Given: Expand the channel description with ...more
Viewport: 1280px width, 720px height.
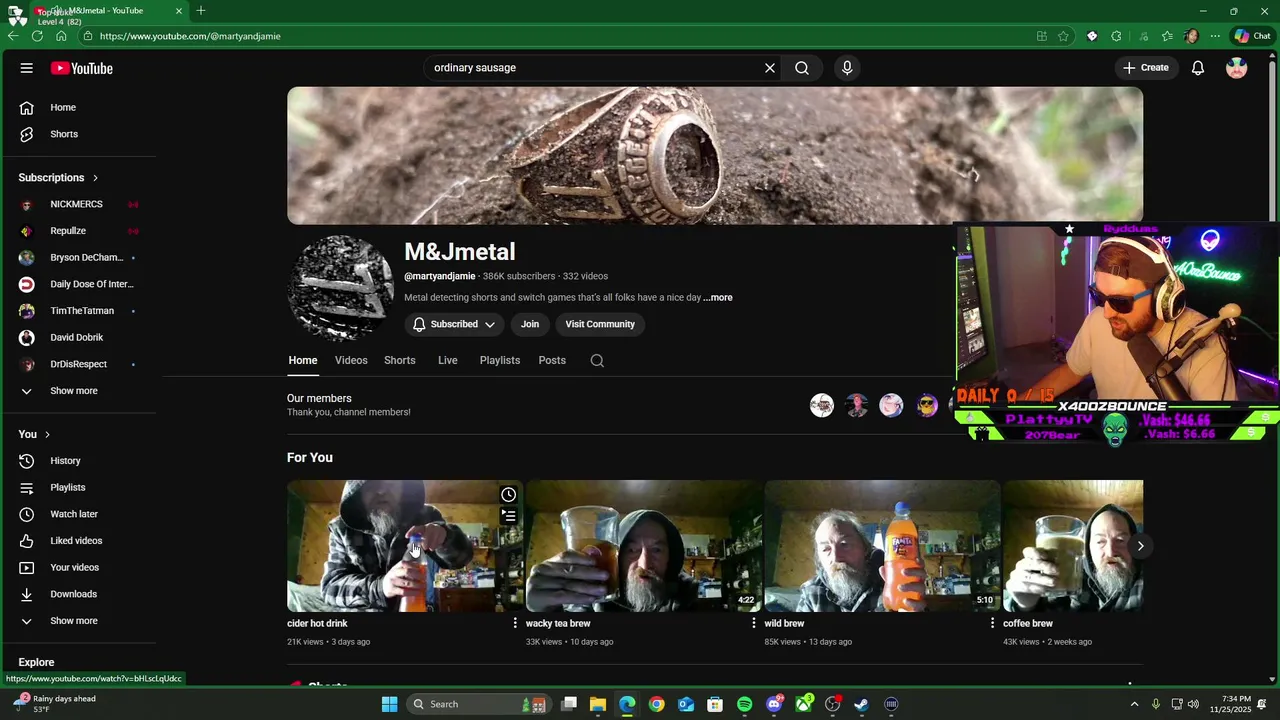Looking at the screenshot, I should [x=718, y=298].
